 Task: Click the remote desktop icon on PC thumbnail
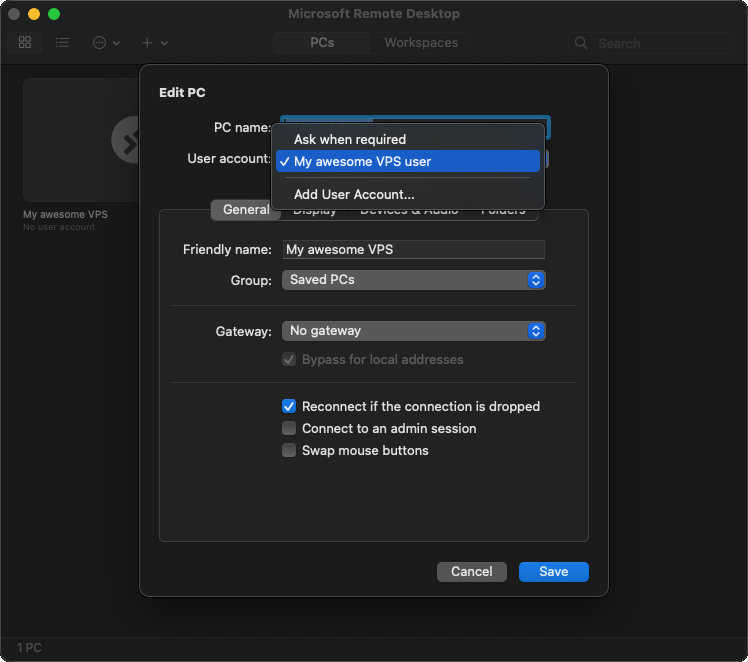(x=130, y=140)
